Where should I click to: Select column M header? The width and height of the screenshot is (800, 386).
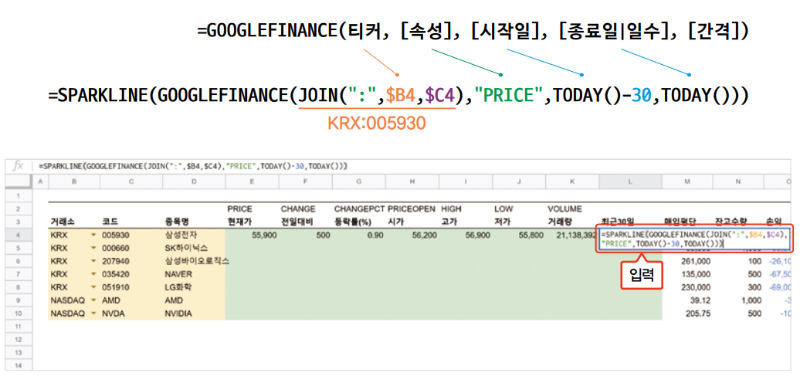(x=687, y=182)
